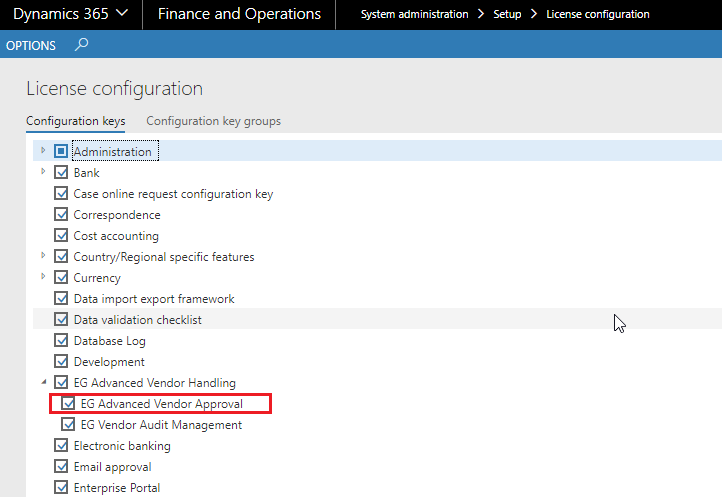Image resolution: width=722 pixels, height=497 pixels.
Task: Select the Enterprise Portal label
Action: point(117,488)
